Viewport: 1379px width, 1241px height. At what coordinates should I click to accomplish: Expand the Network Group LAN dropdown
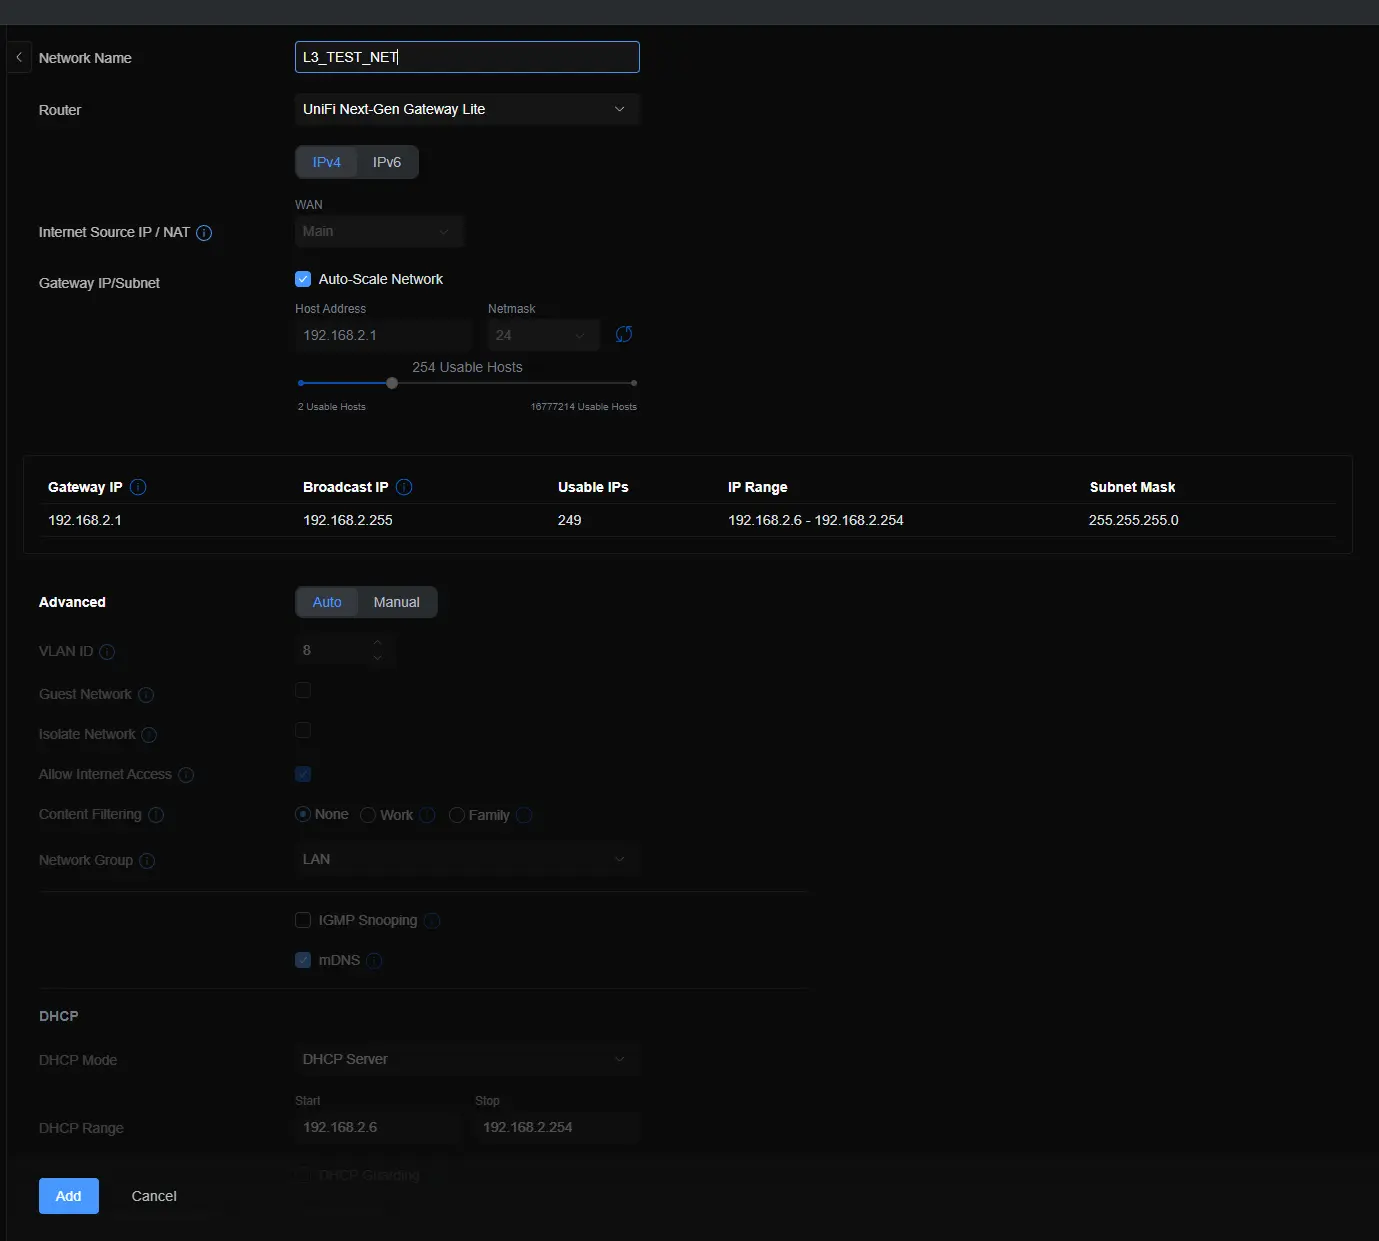466,859
